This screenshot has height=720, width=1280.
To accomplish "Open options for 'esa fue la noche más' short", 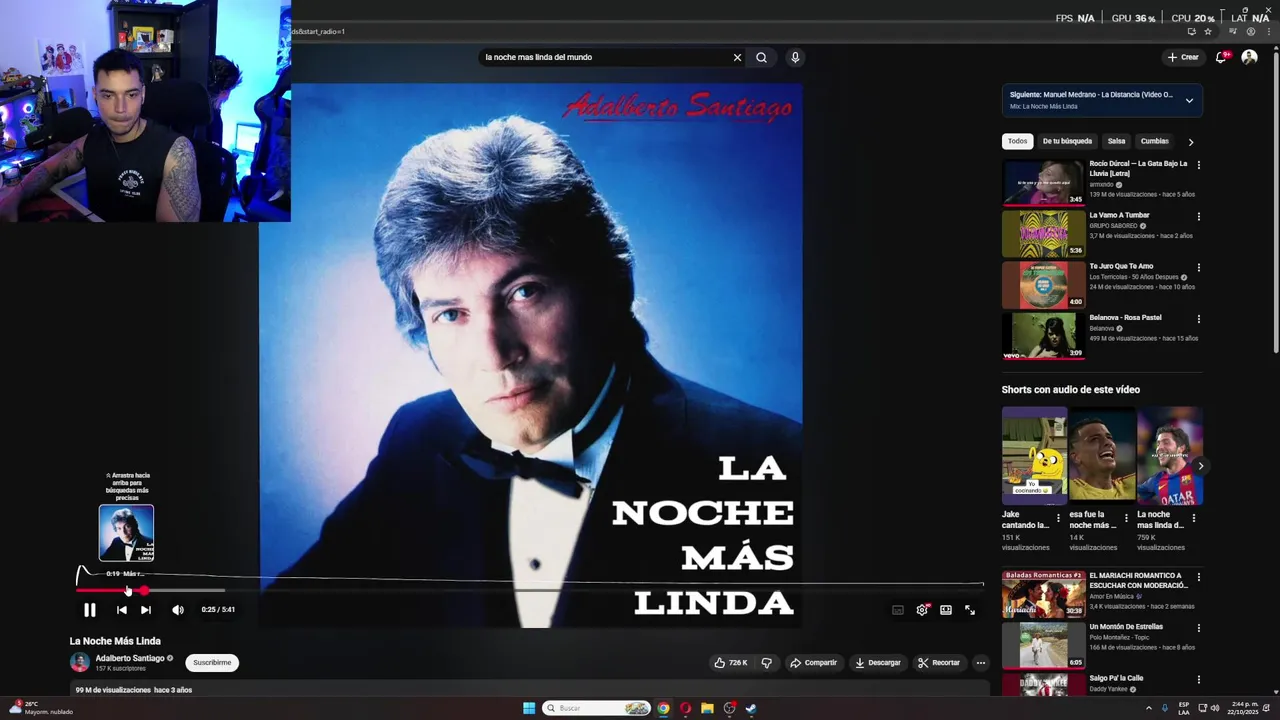I will 1126,518.
